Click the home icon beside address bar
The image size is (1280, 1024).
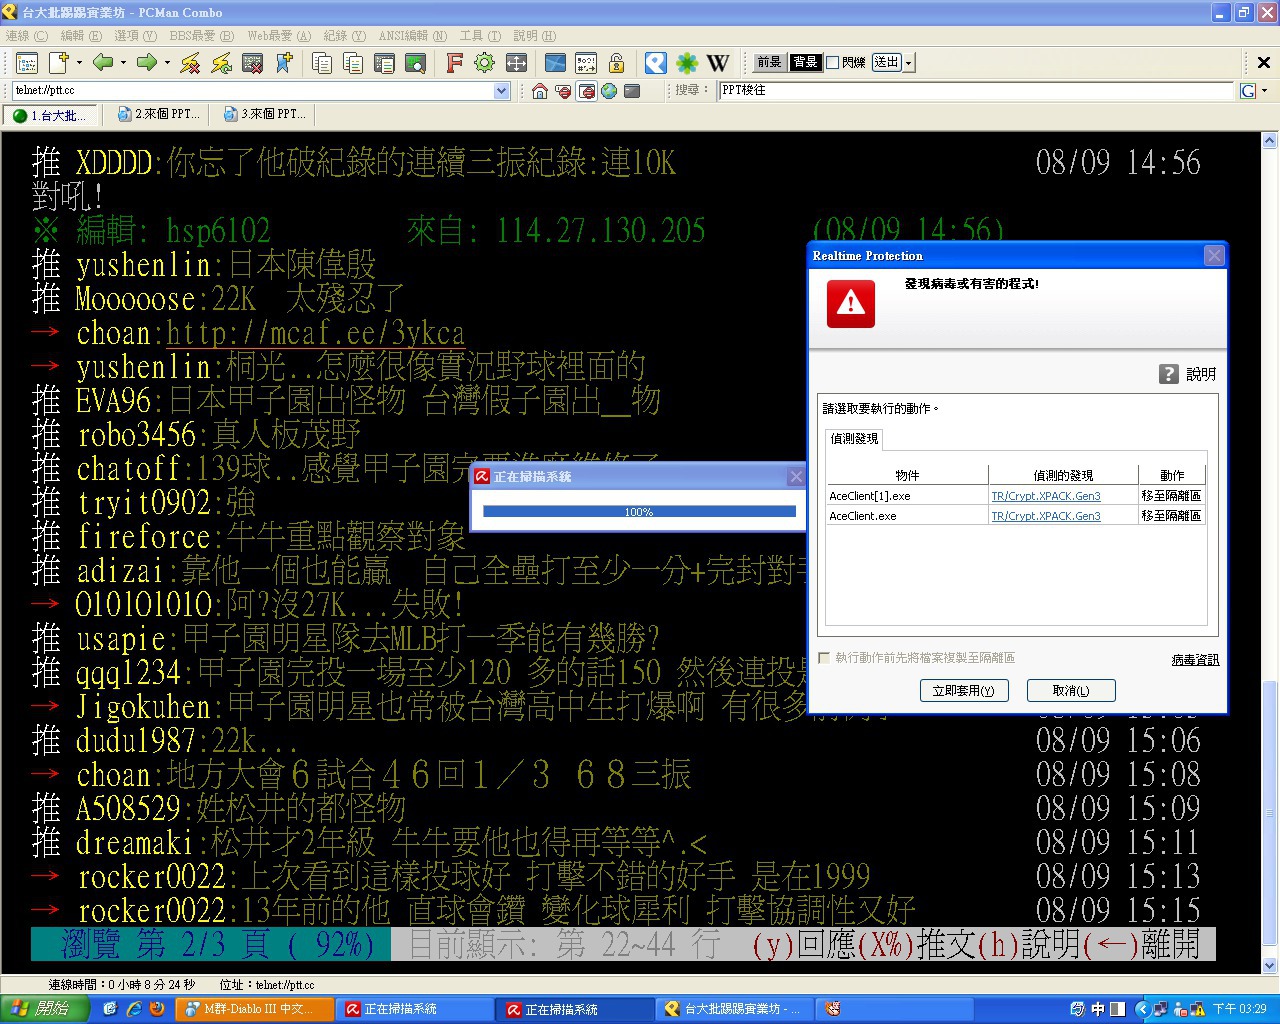540,91
